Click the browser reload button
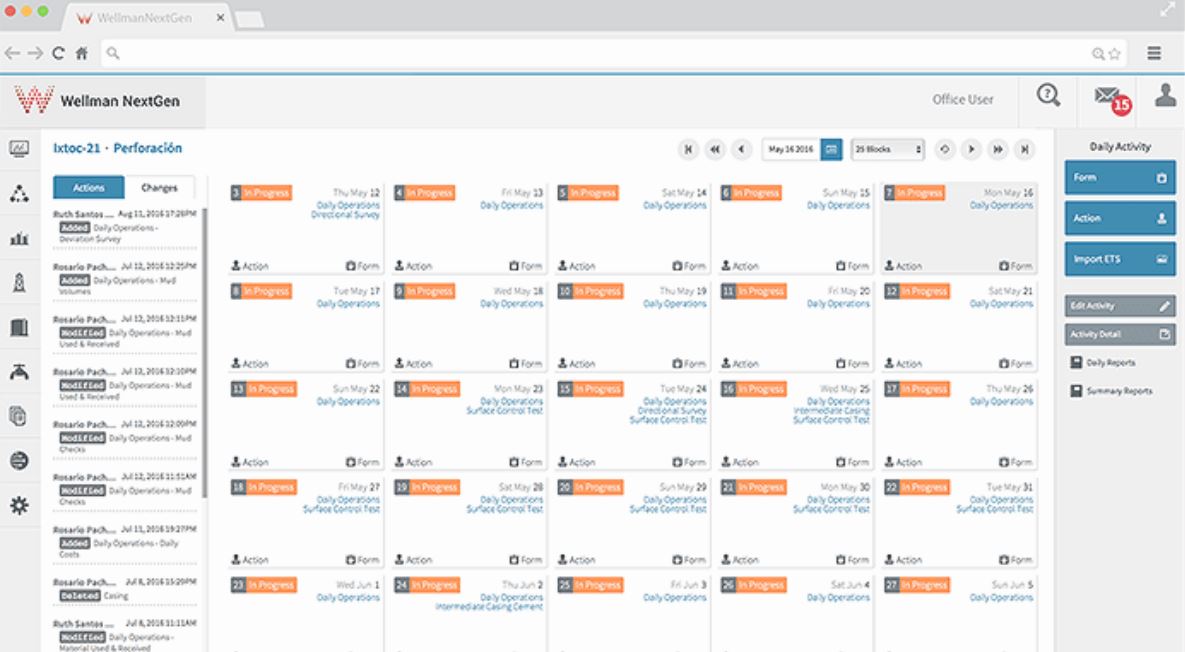This screenshot has width=1185, height=652. click(x=59, y=53)
